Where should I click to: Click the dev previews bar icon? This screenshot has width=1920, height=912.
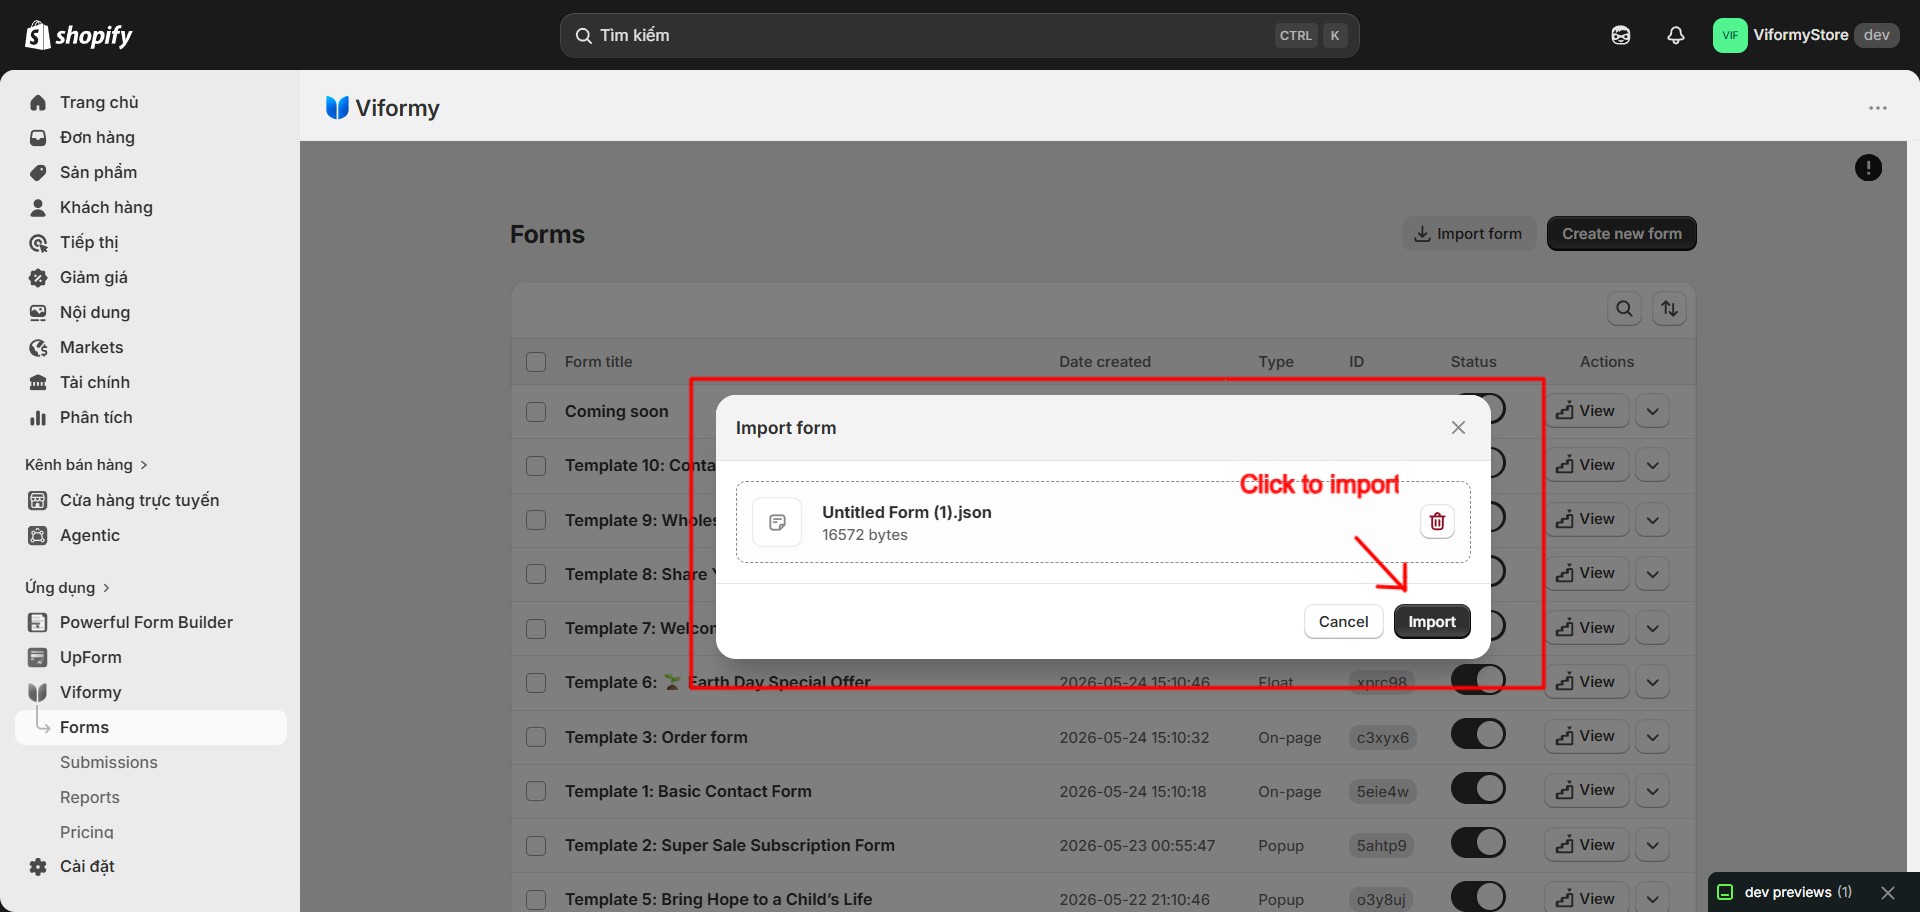pos(1725,892)
